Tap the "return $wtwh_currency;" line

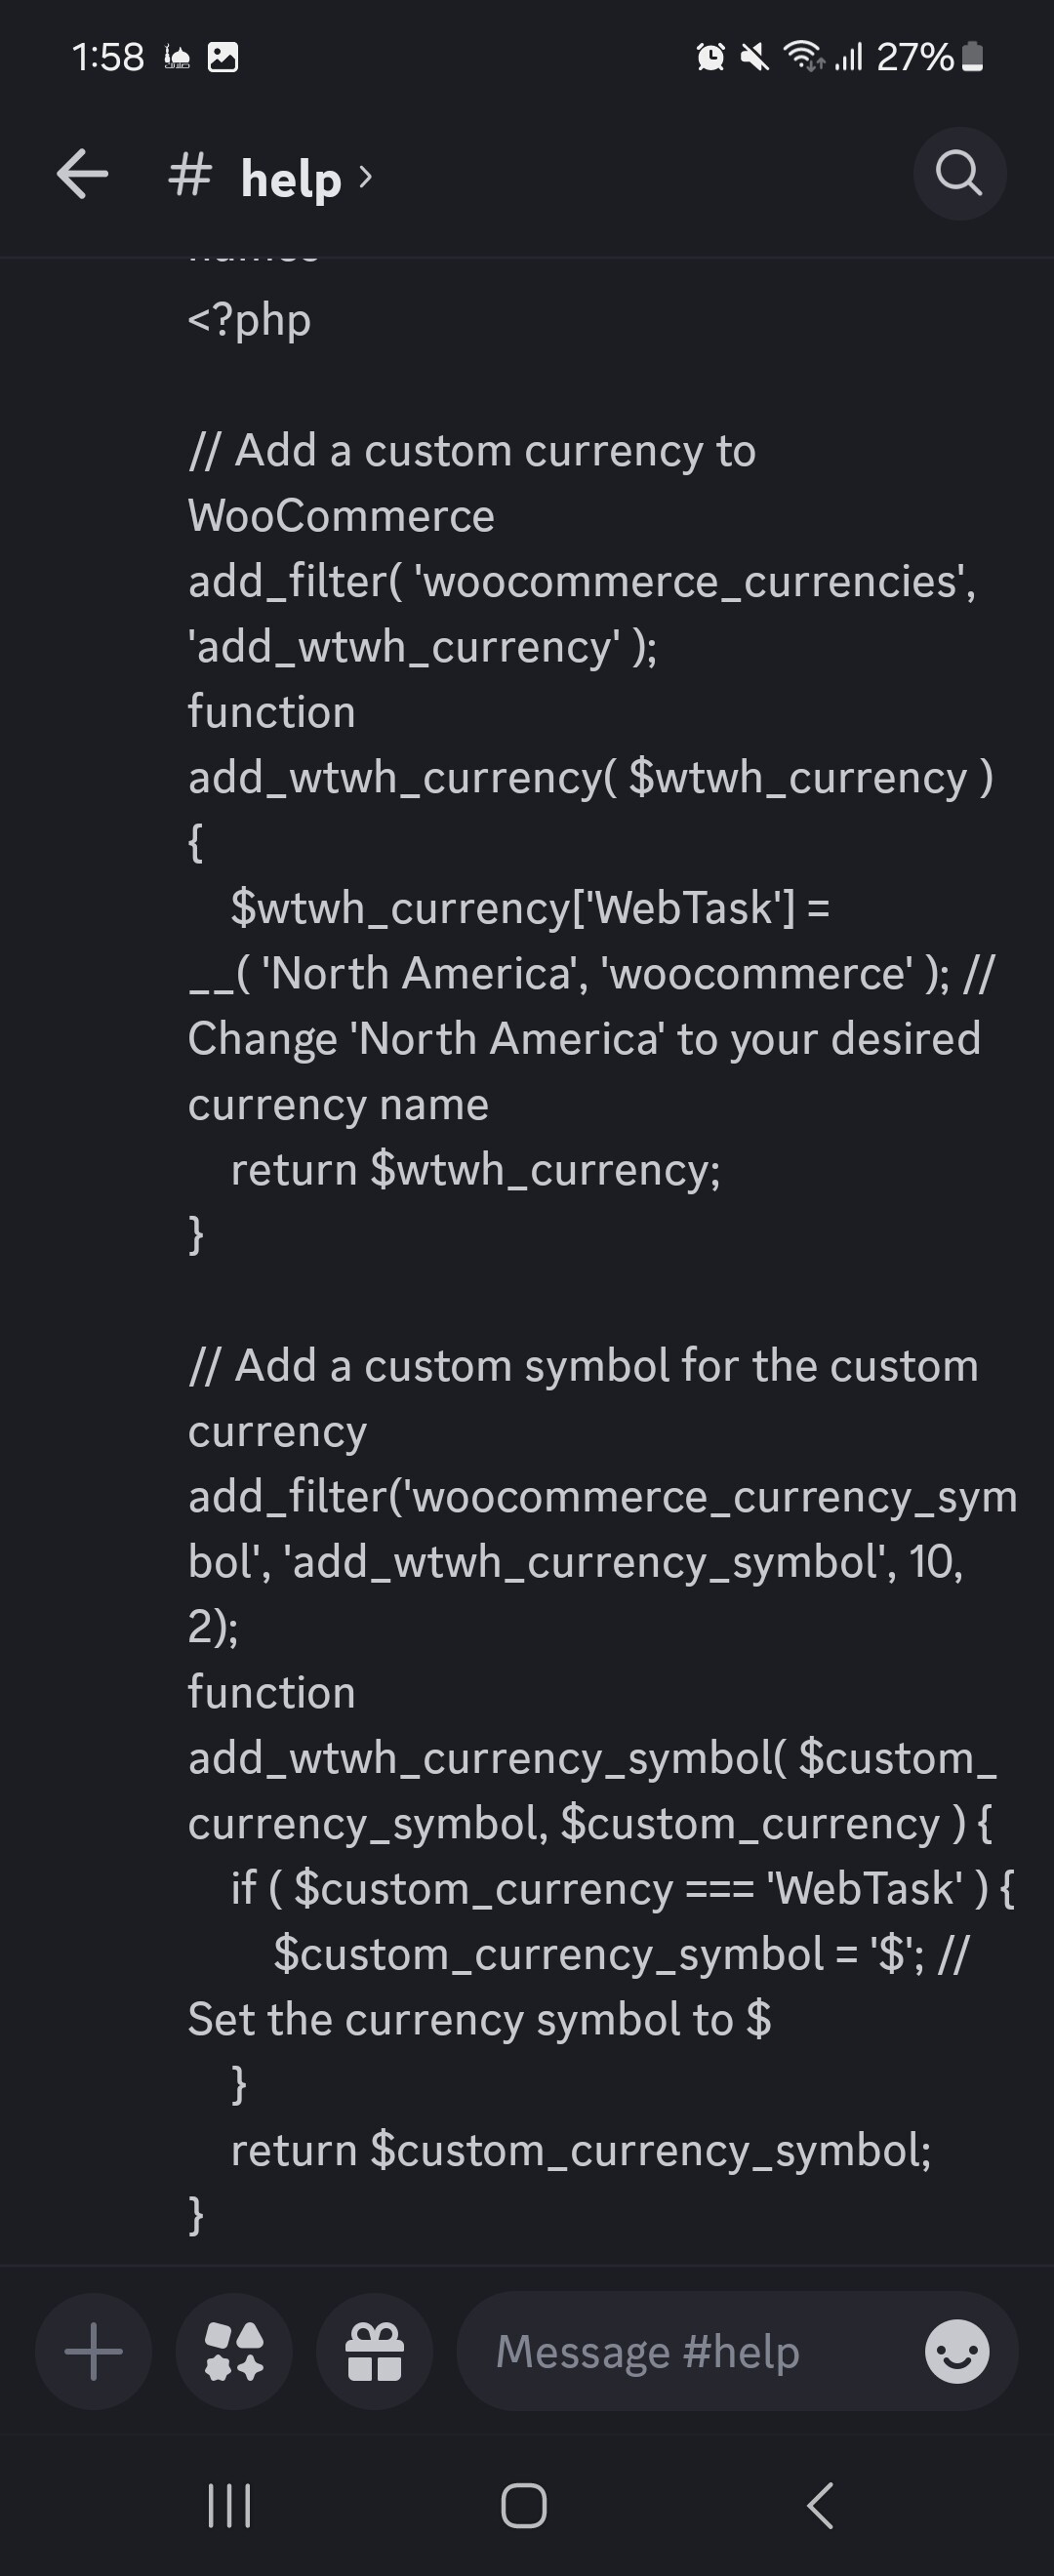coord(475,1169)
